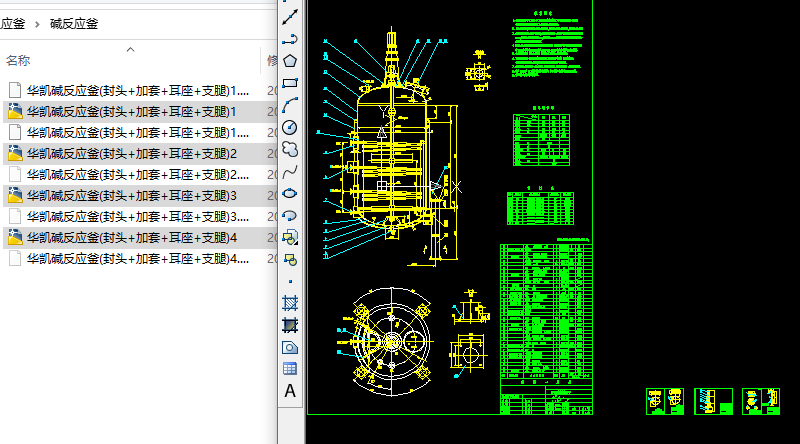Viewport: 800px width, 444px height.
Task: Pick the Ellipse drawing tool
Action: click(290, 193)
